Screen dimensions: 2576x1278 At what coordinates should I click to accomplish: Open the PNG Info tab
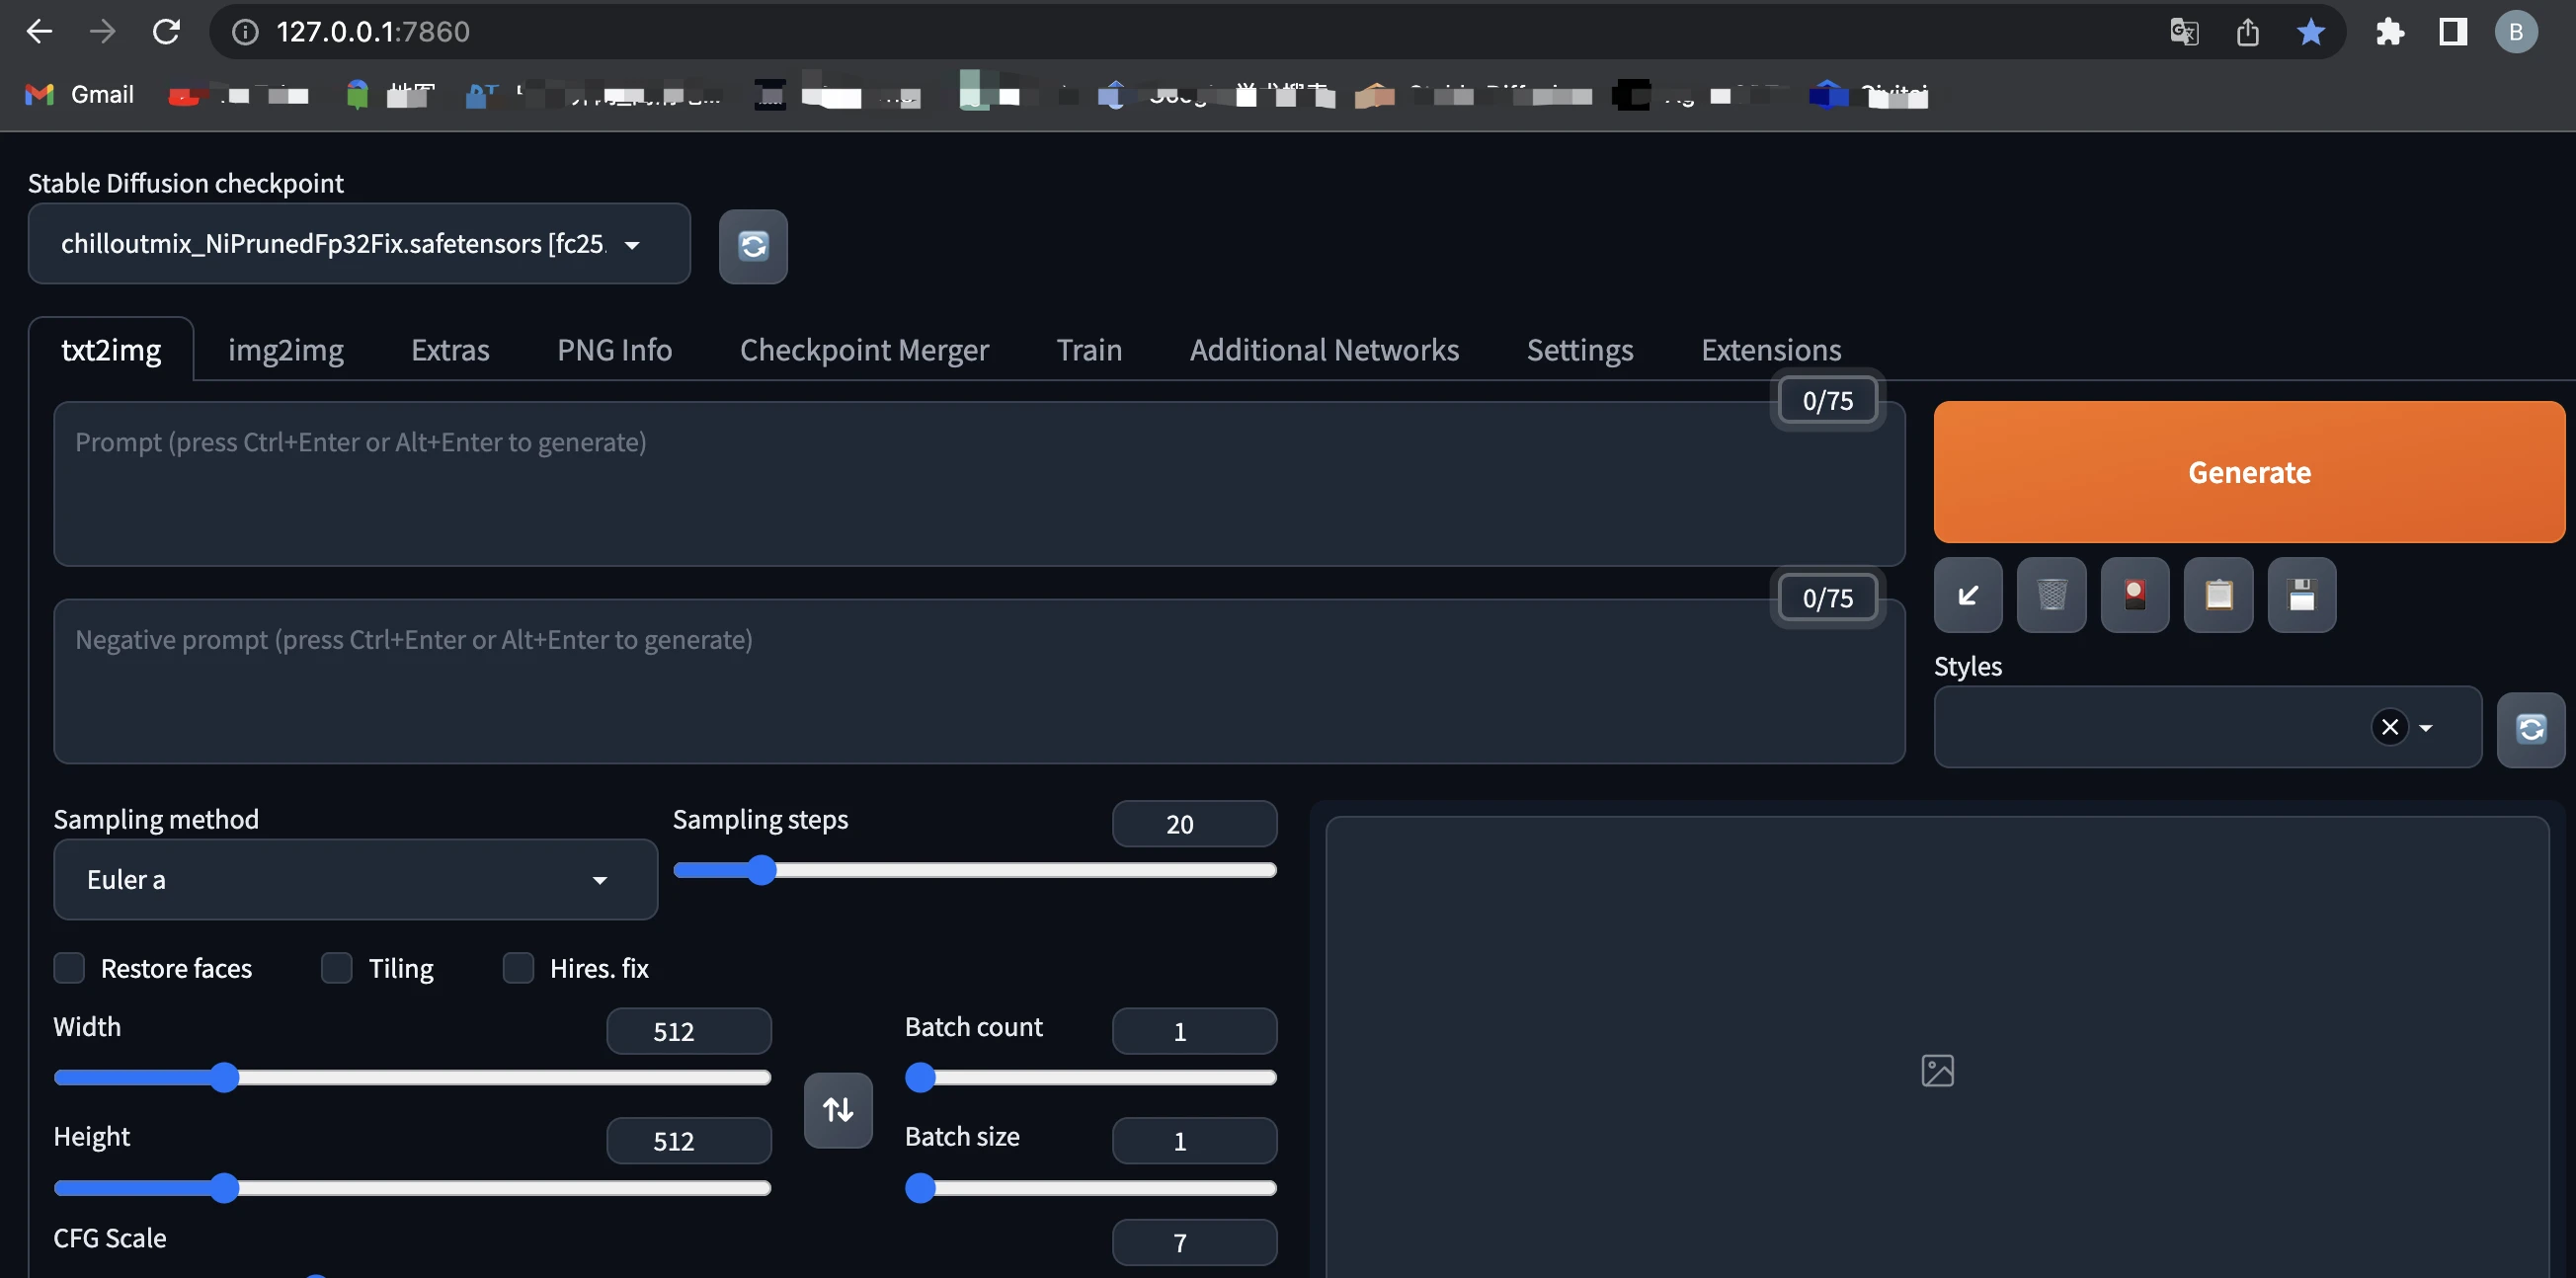(614, 350)
